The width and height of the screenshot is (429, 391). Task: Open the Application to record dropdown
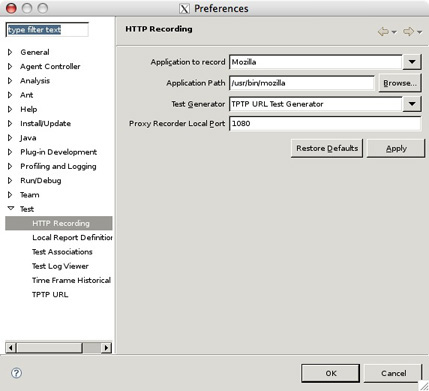point(412,62)
